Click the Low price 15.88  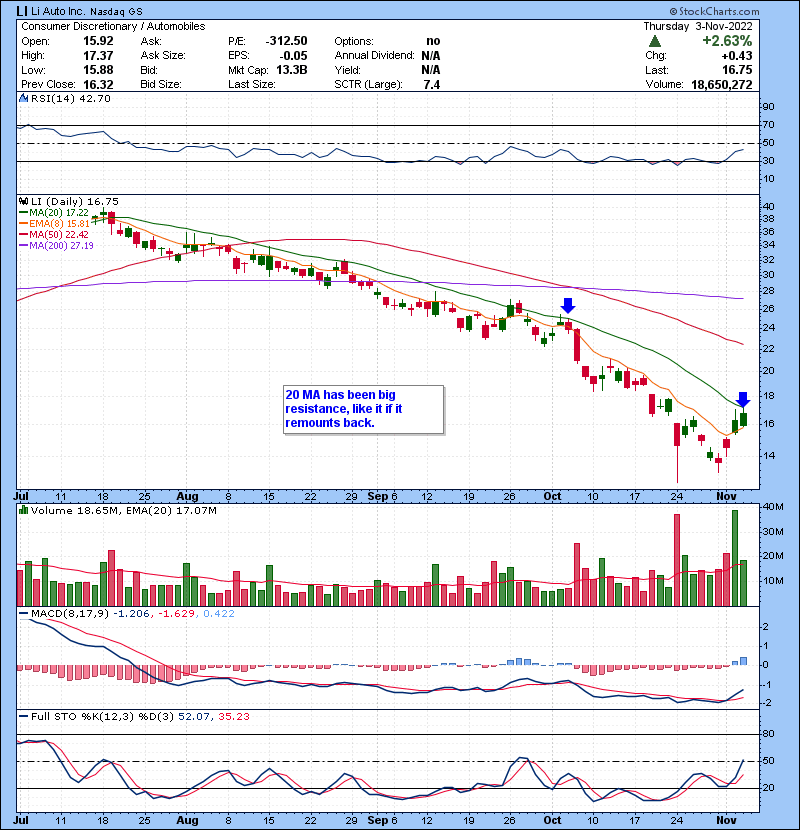[x=98, y=70]
